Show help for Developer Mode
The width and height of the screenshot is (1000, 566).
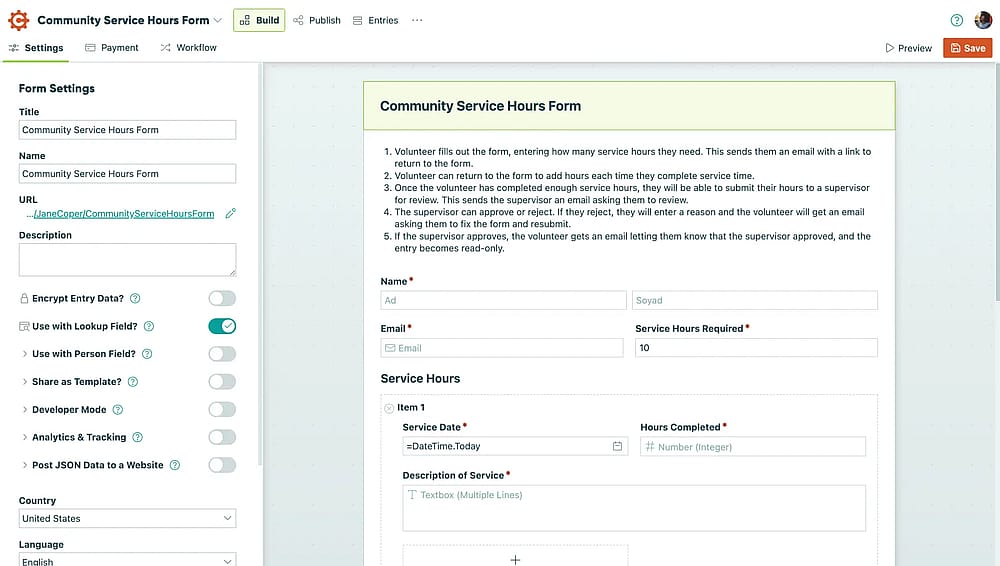coord(117,409)
